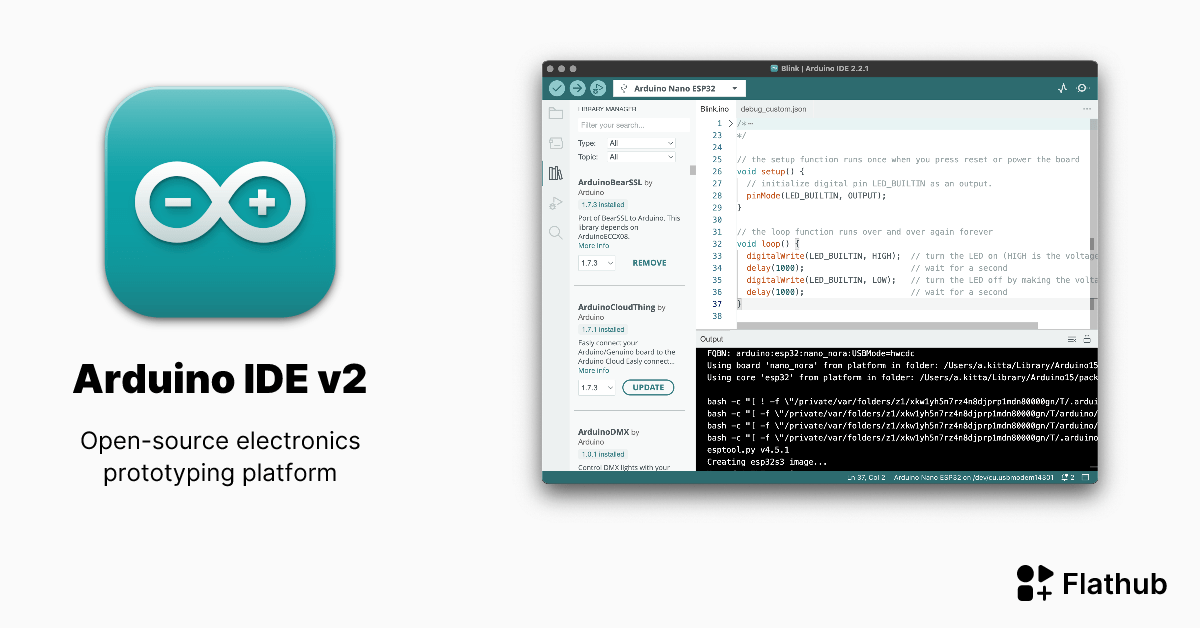This screenshot has height=628, width=1200.
Task: Open the Boards Manager sidebar icon
Action: click(556, 143)
